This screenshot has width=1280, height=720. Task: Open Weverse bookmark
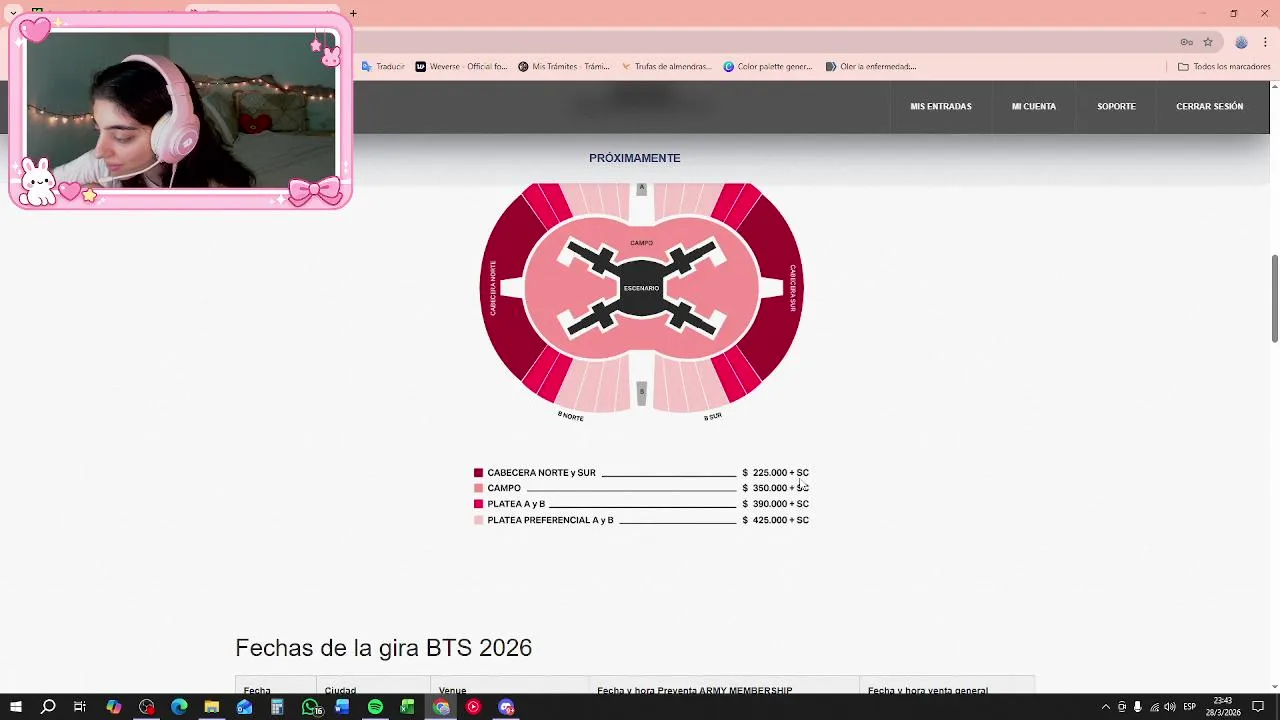pyautogui.click(x=461, y=67)
